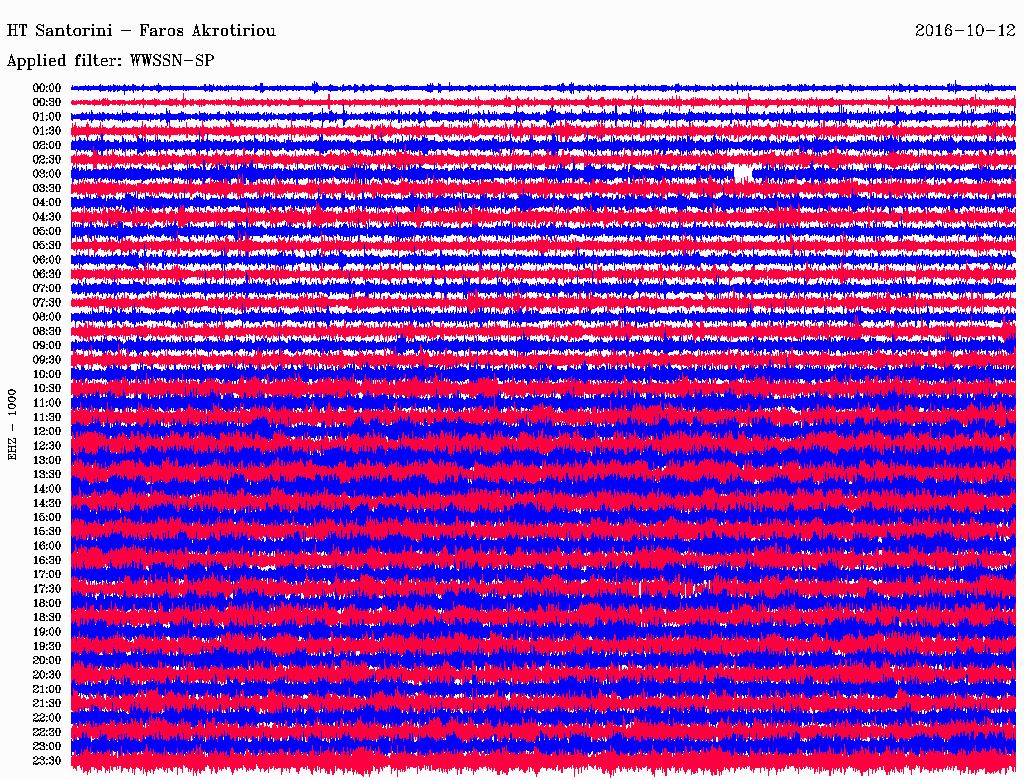Select the 16:30 time label

point(47,561)
